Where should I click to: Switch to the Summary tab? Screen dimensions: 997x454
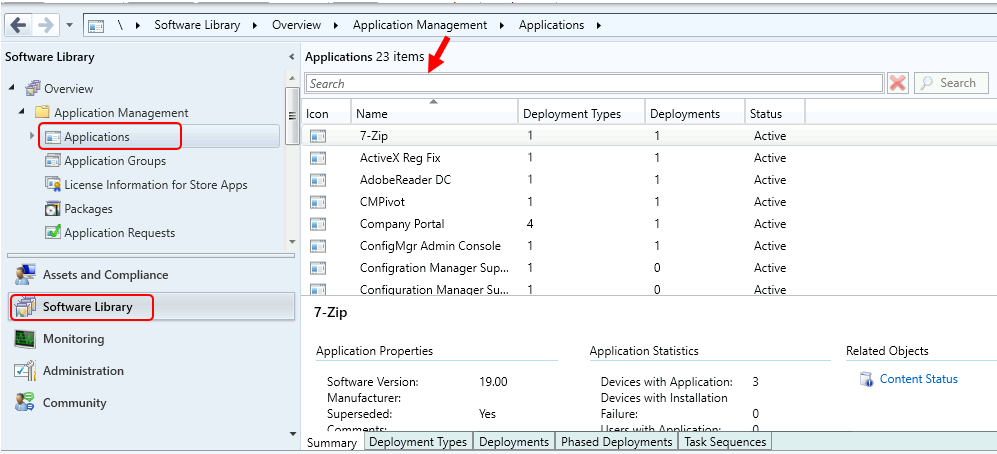pos(333,443)
